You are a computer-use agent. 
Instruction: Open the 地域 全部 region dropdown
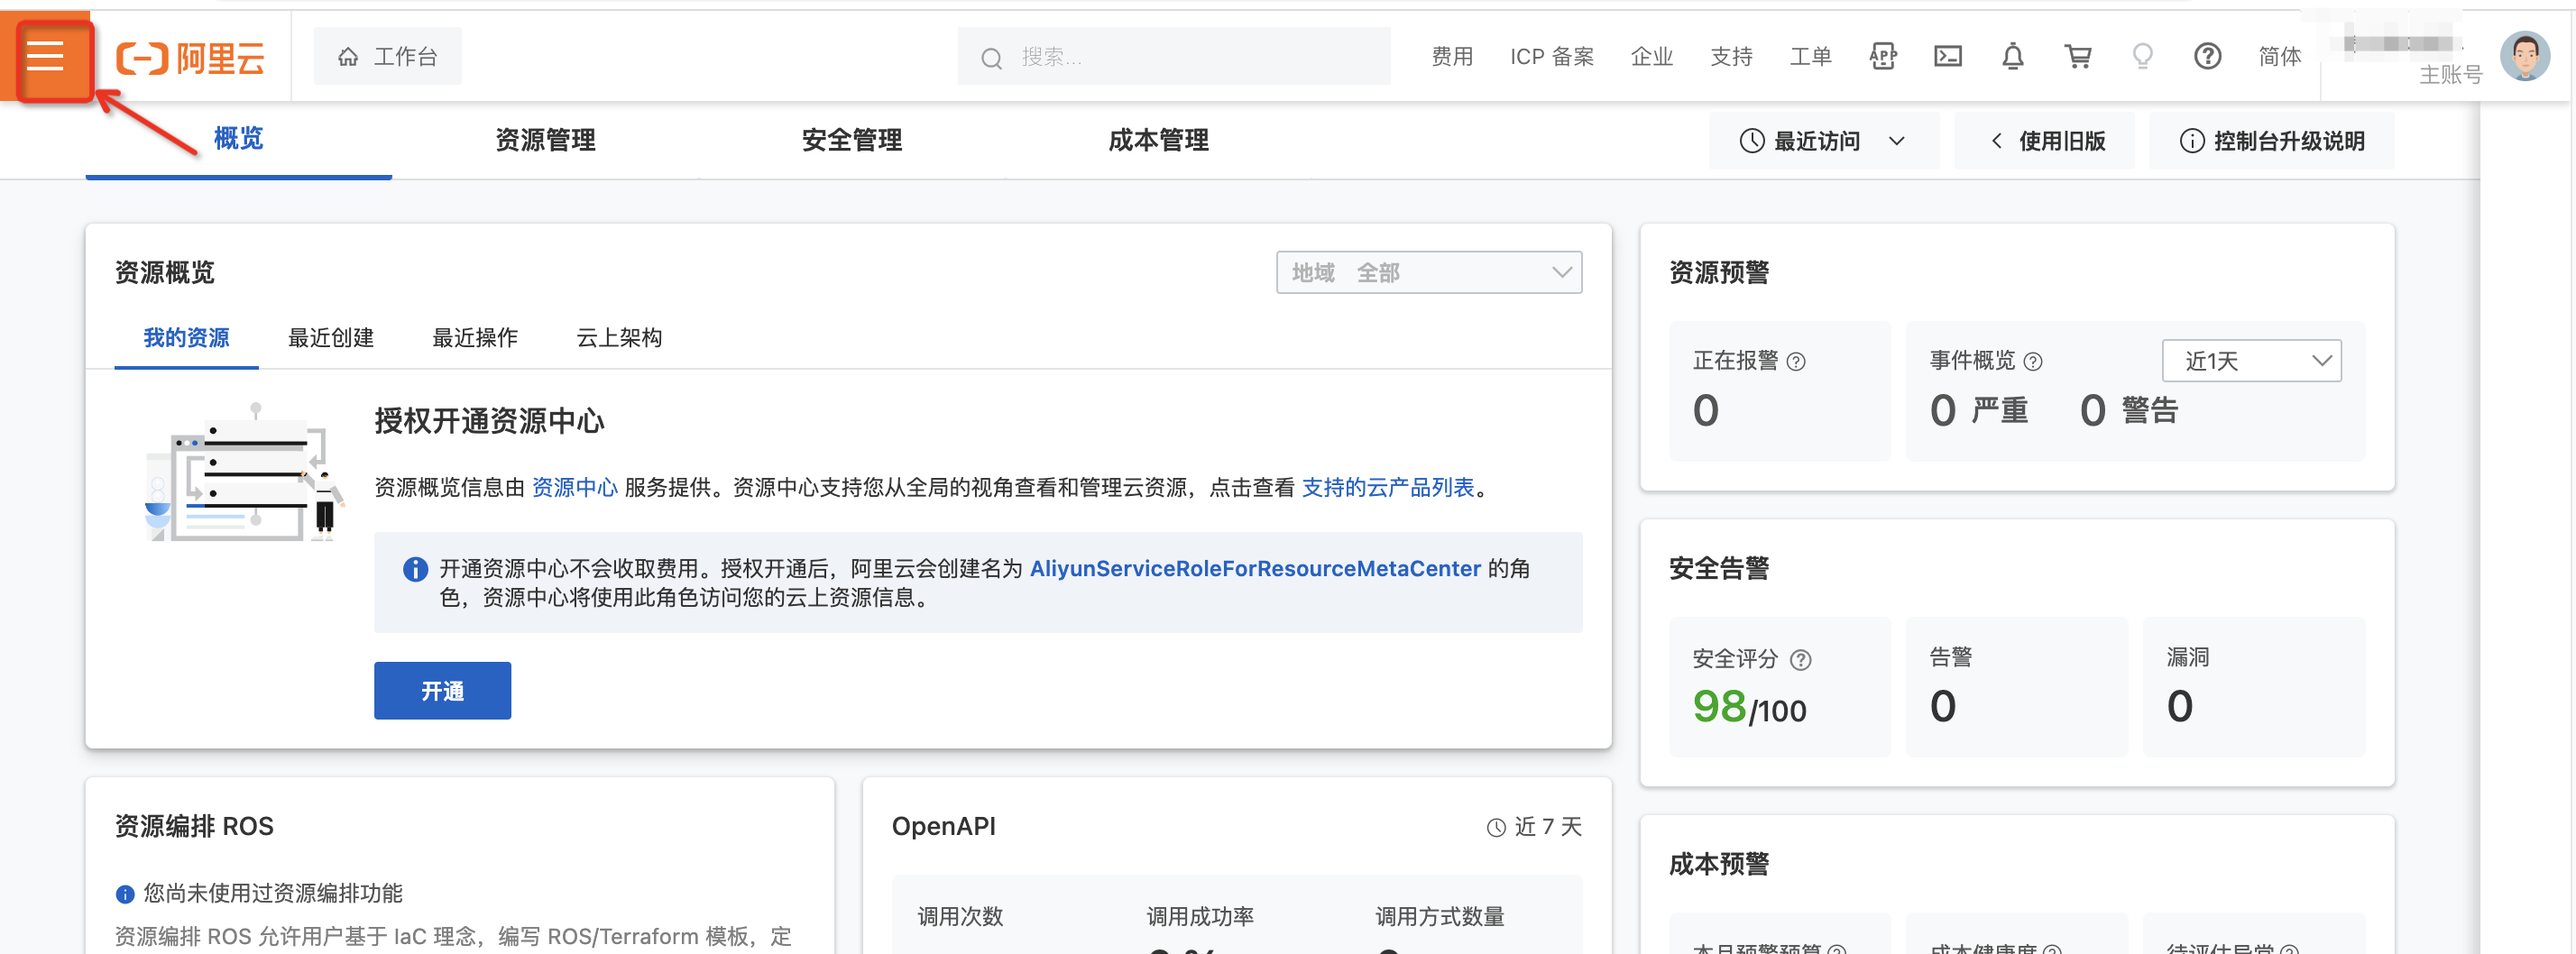[x=1429, y=272]
